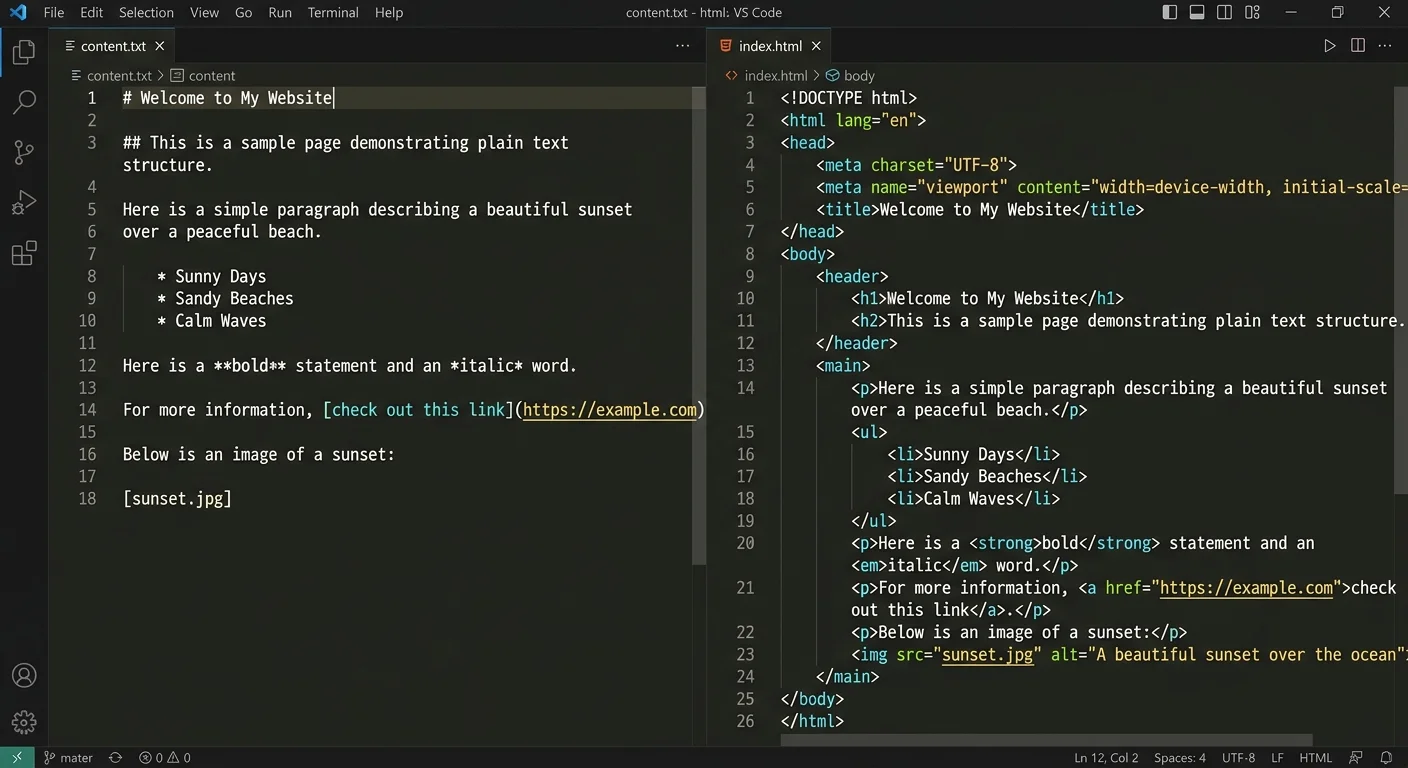Expand the index.html breadcrumb segment
Screen dimensions: 1408x768
[x=766, y=76]
